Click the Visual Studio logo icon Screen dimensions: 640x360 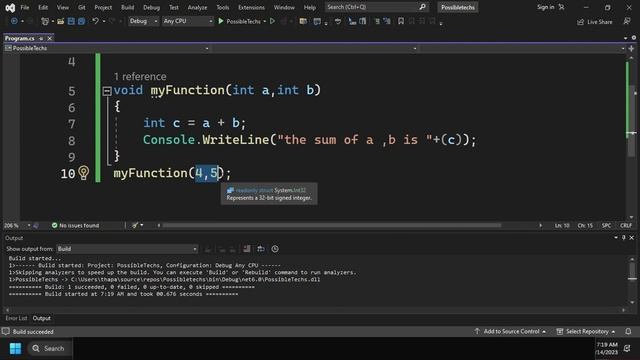coord(10,7)
